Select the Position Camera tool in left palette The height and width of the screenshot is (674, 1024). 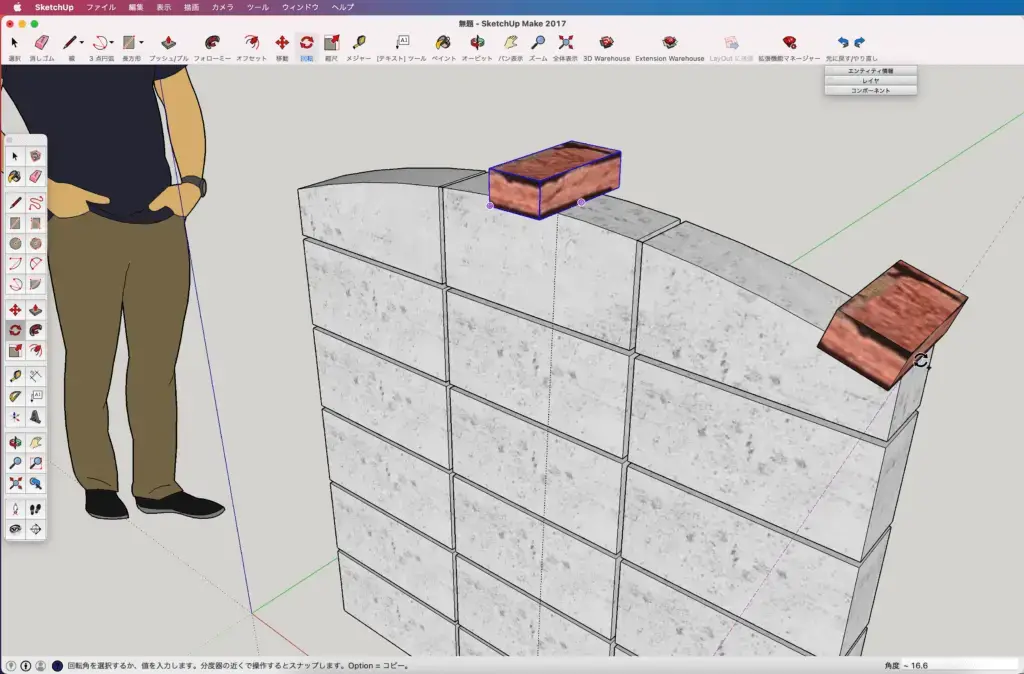click(15, 509)
